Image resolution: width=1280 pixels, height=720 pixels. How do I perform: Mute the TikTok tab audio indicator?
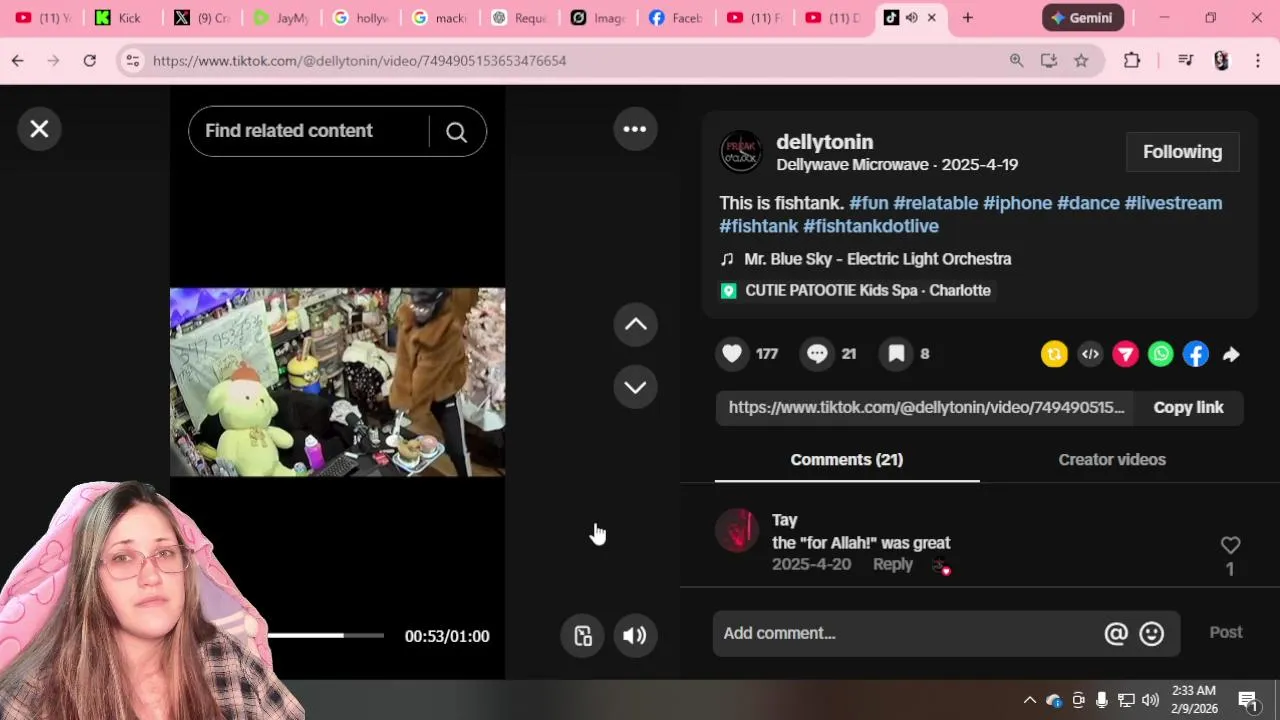pyautogui.click(x=911, y=18)
